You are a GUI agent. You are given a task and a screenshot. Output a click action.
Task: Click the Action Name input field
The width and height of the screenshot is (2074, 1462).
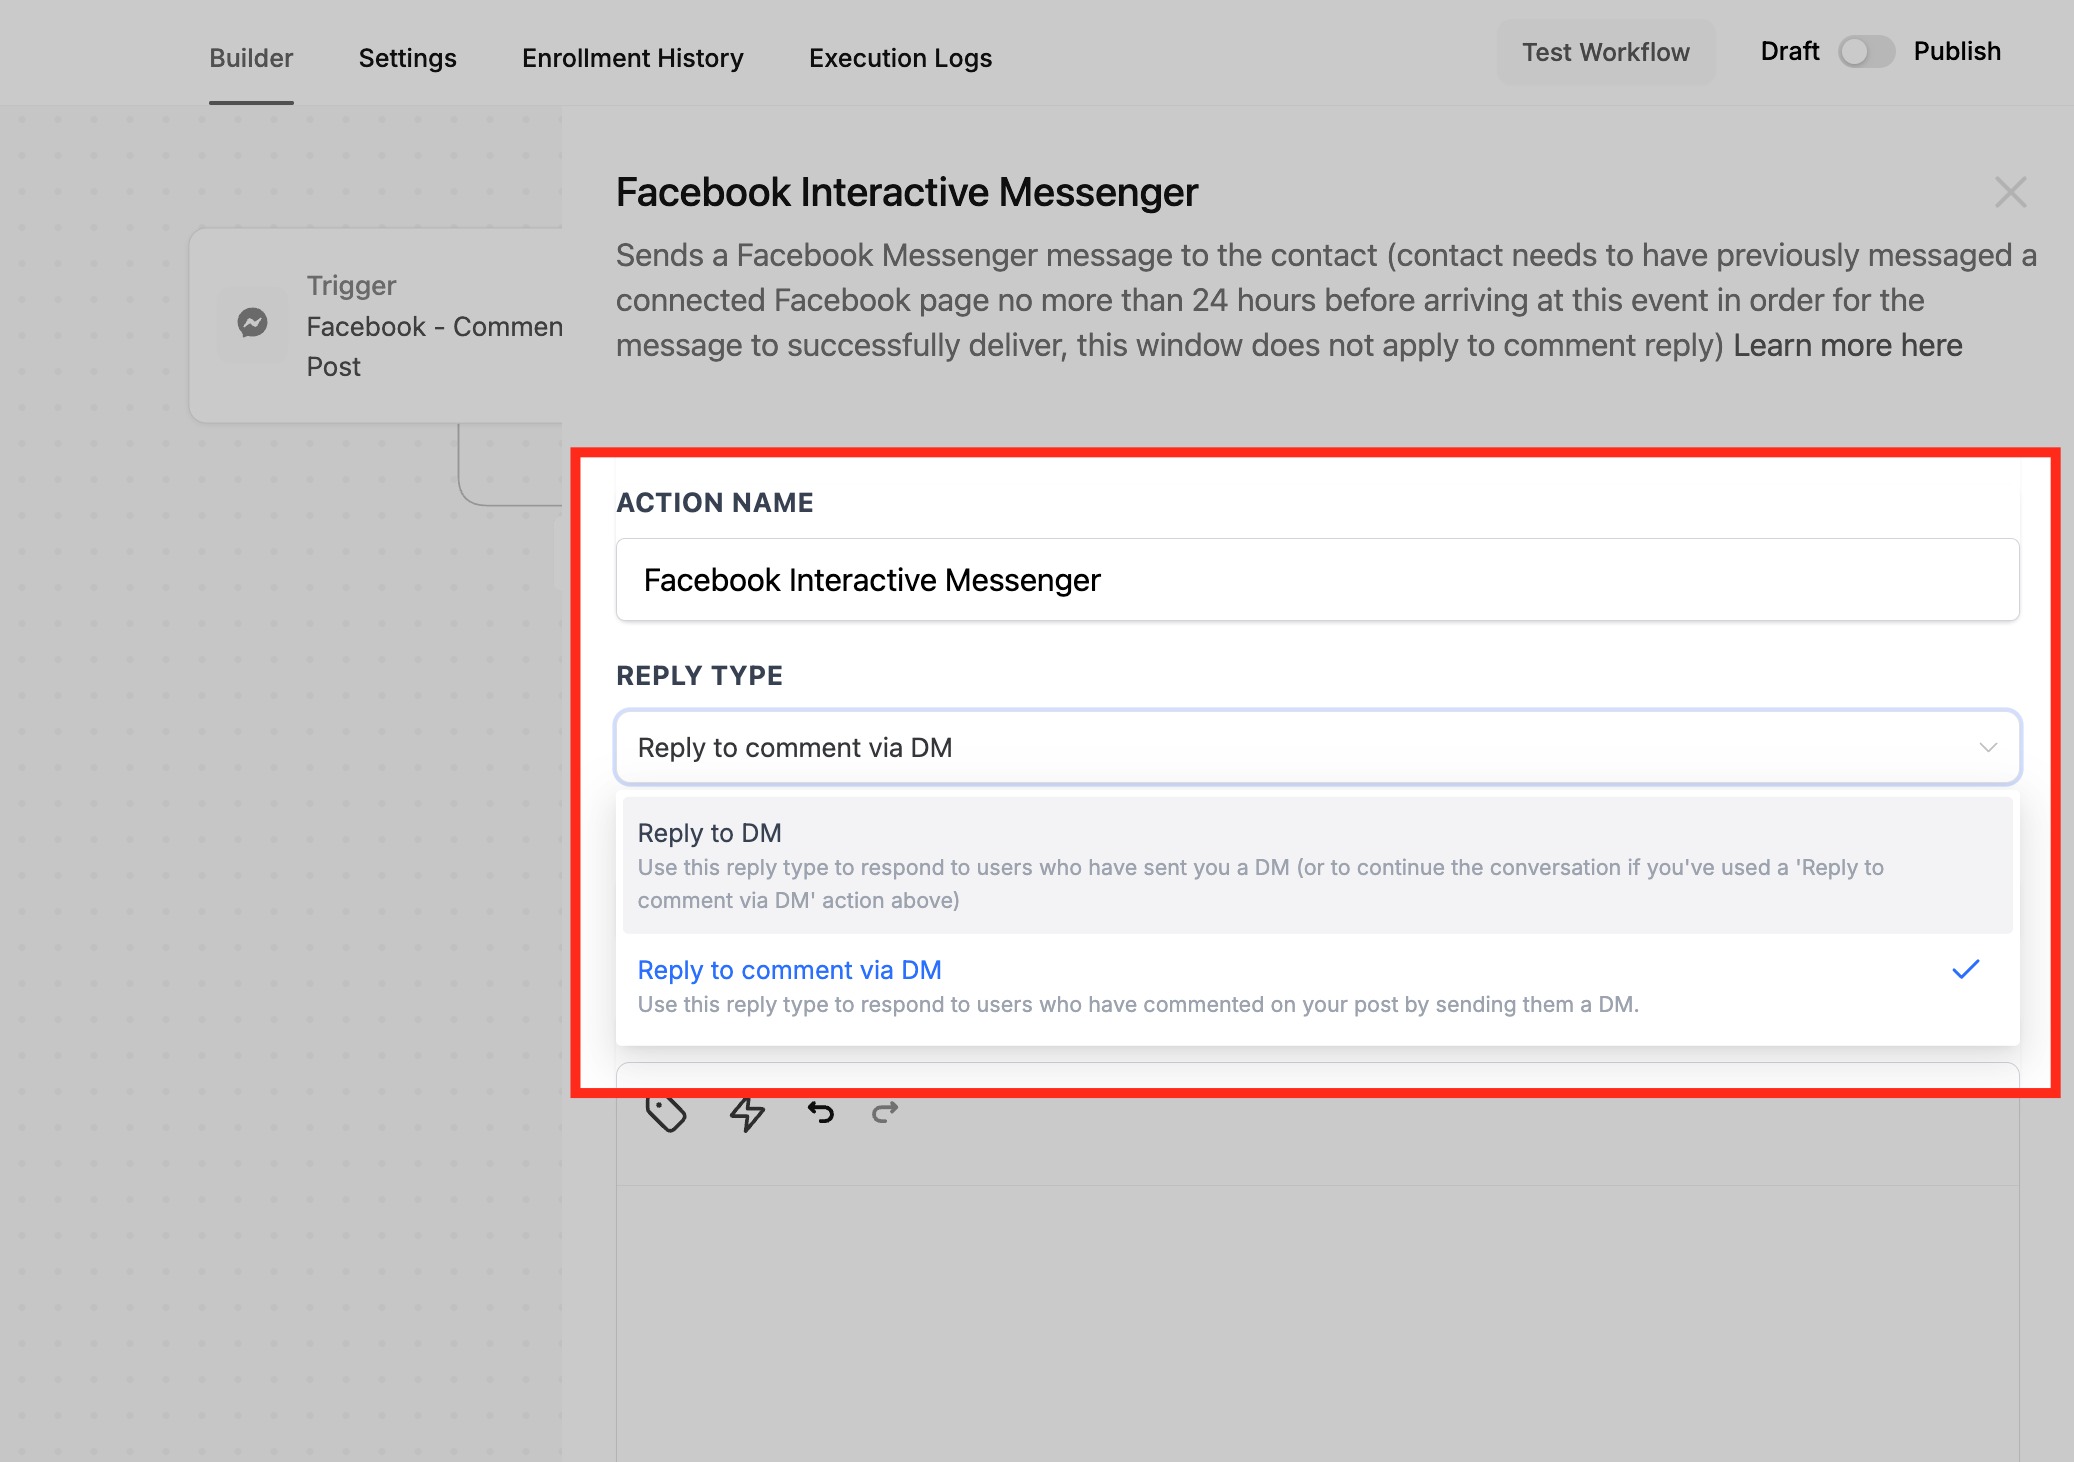[1316, 580]
